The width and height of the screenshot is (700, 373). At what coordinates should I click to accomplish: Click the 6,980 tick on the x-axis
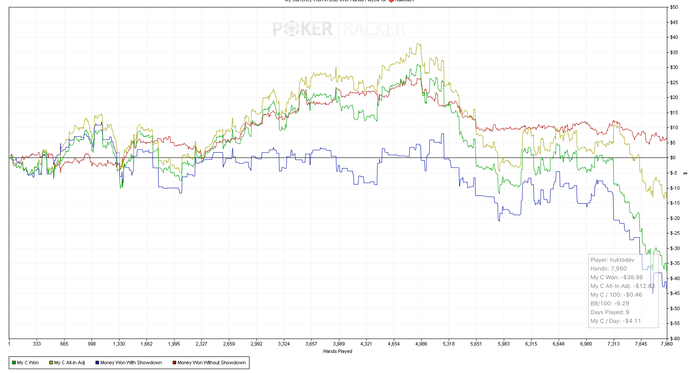click(x=586, y=344)
